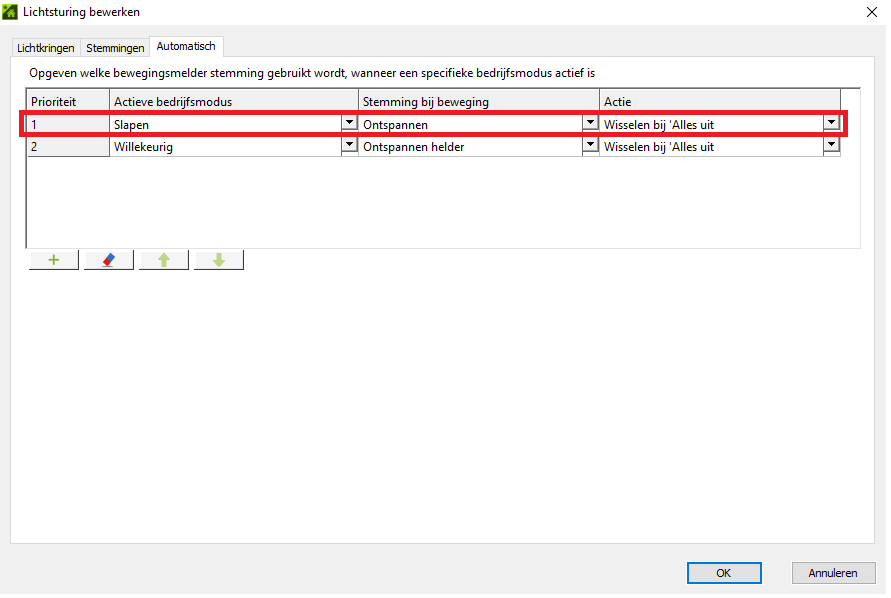Screen dimensions: 891x598
Task: Click the Actieve bedrijfsmodus column header
Action: [234, 102]
